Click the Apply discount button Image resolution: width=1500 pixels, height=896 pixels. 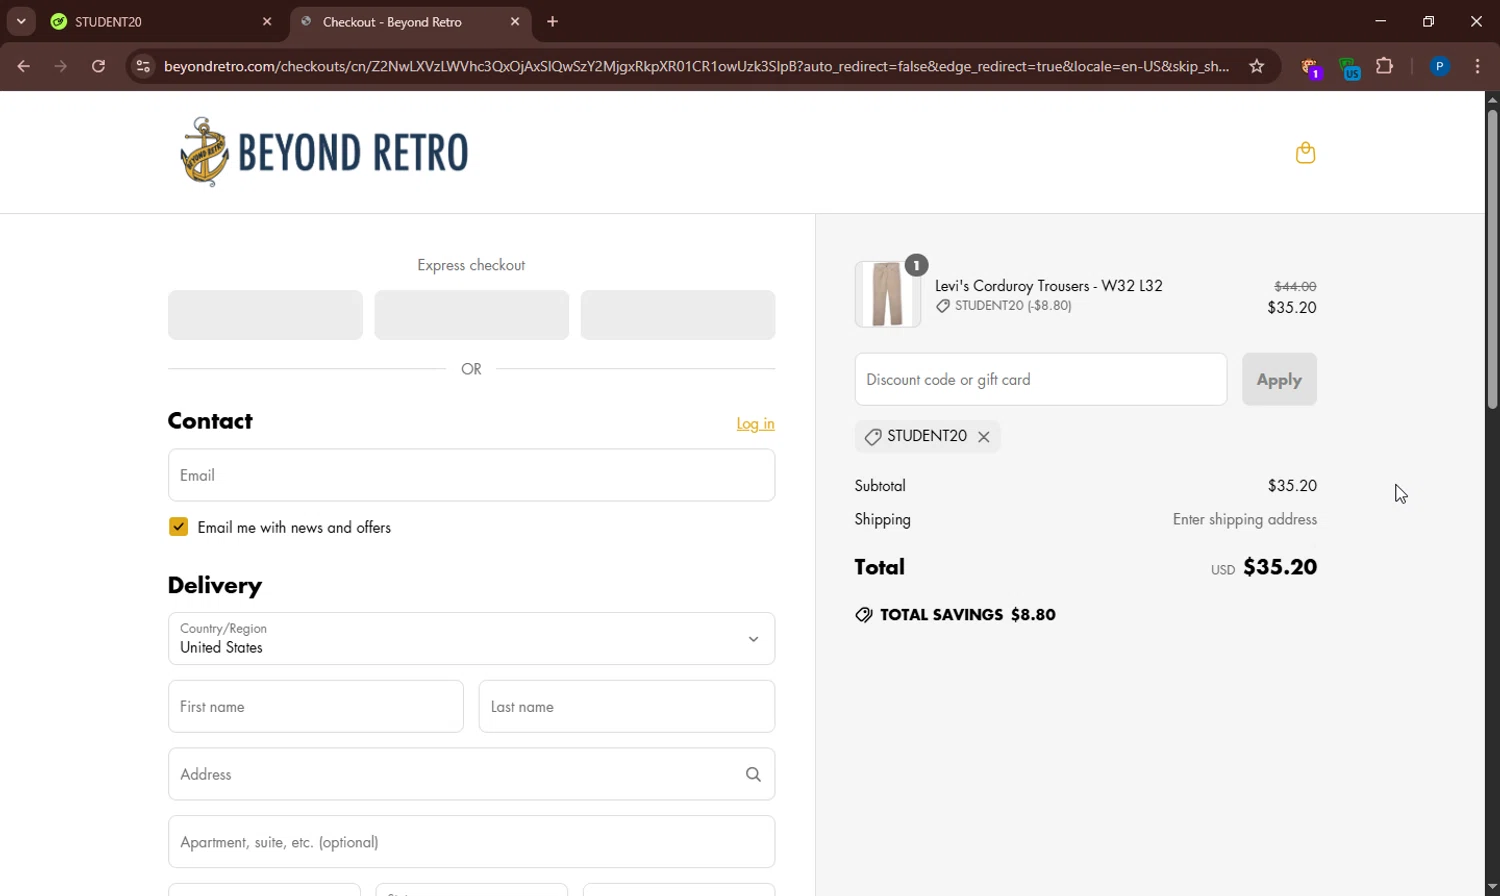coord(1279,379)
